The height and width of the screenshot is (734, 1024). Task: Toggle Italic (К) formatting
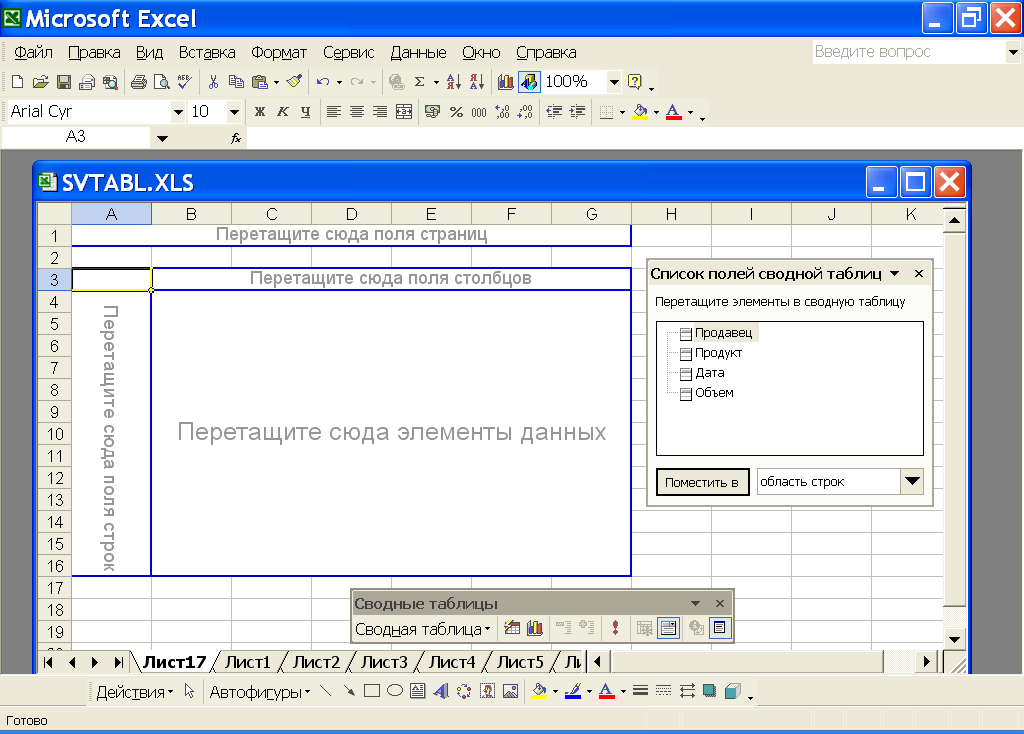coord(283,112)
